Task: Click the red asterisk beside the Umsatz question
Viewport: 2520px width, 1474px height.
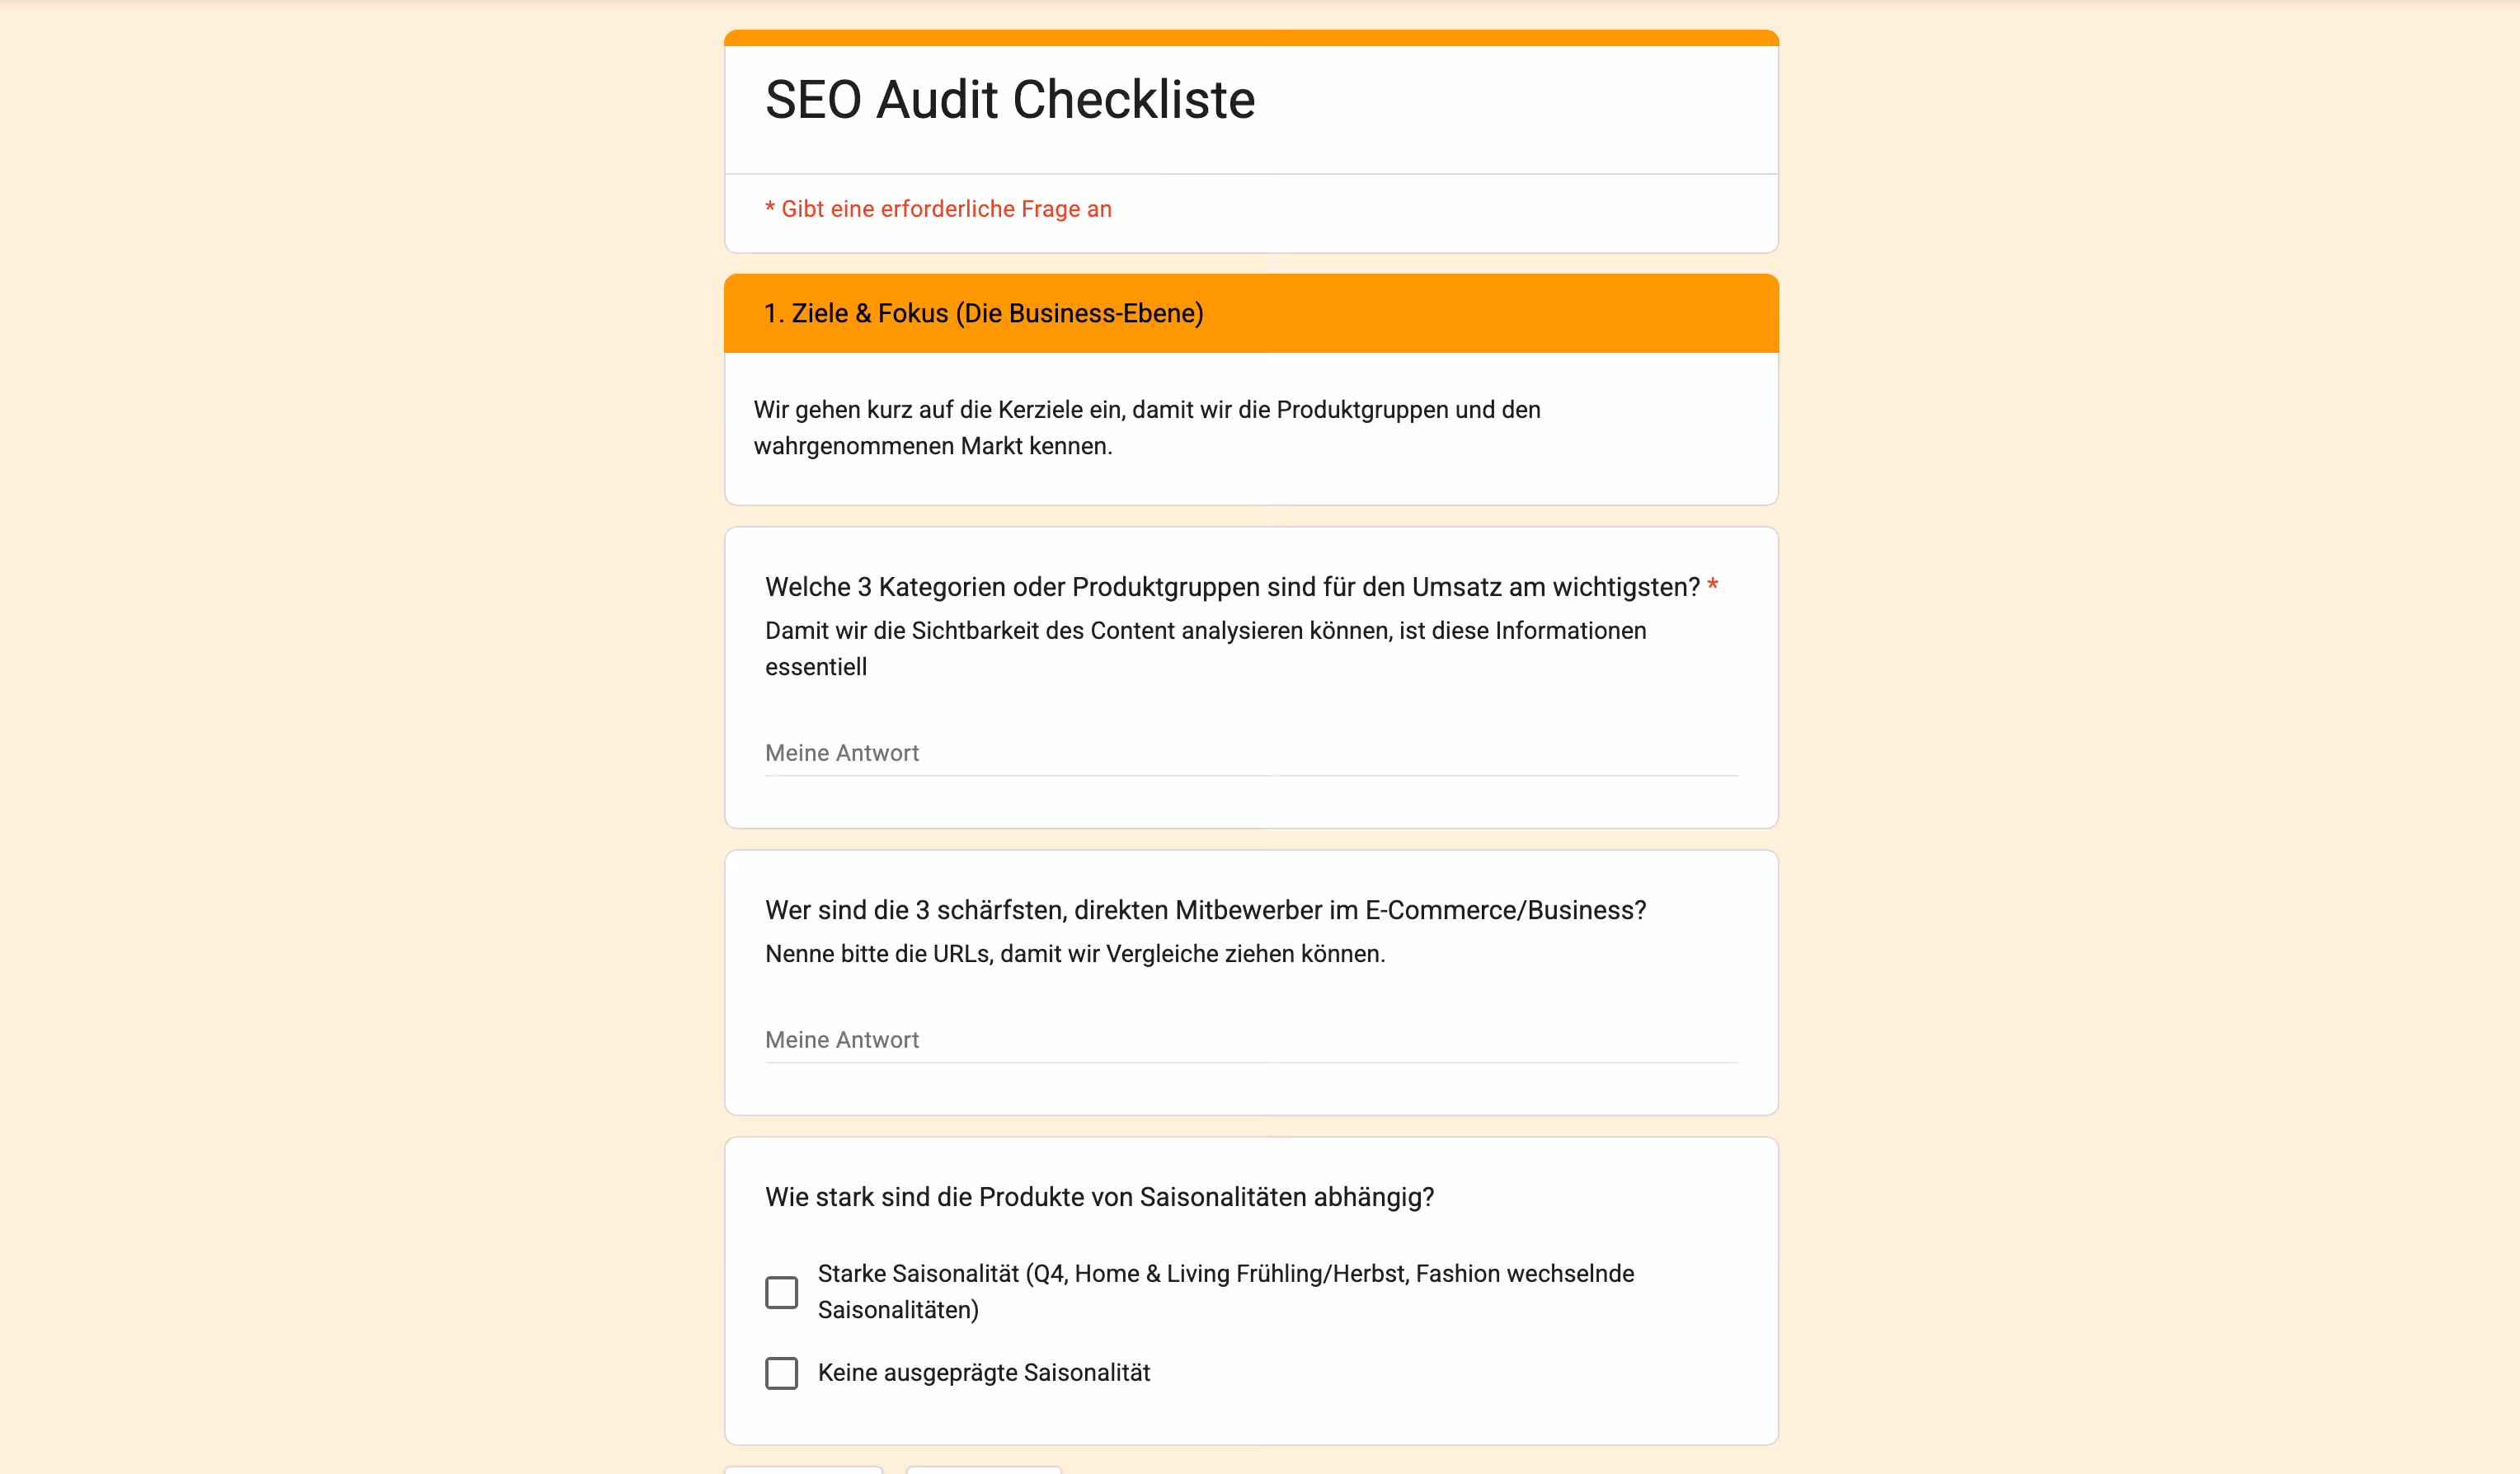Action: [x=1713, y=585]
